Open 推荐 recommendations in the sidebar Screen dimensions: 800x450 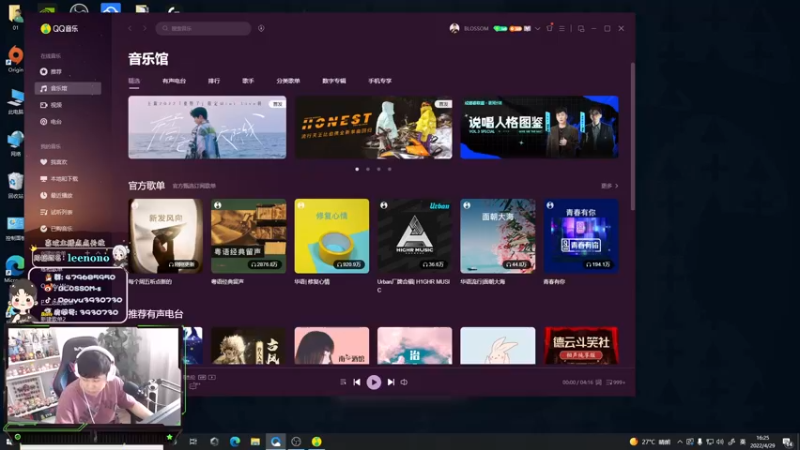click(51, 72)
